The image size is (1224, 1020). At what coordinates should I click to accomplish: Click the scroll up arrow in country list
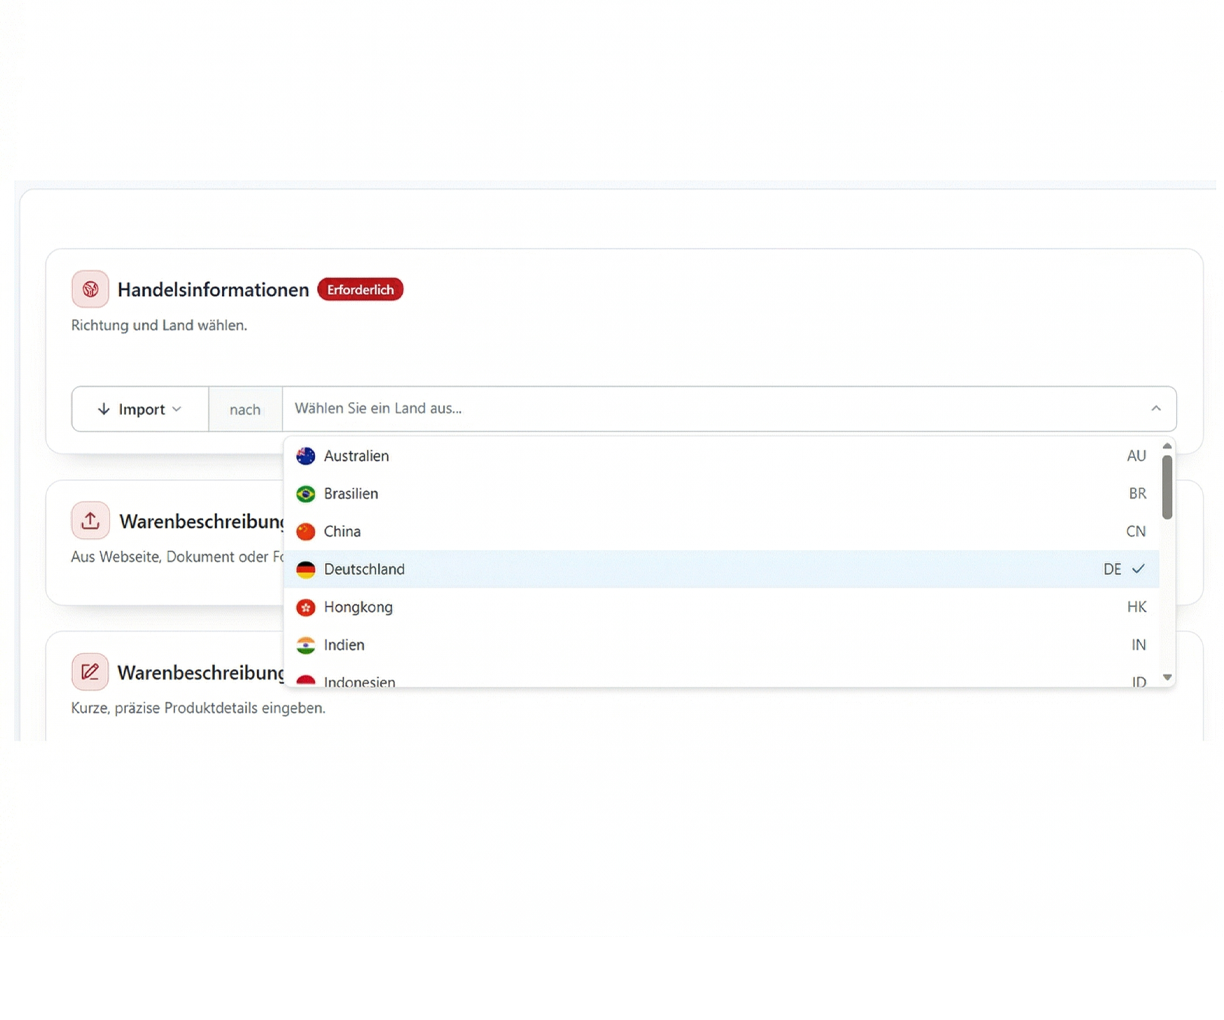1167,447
